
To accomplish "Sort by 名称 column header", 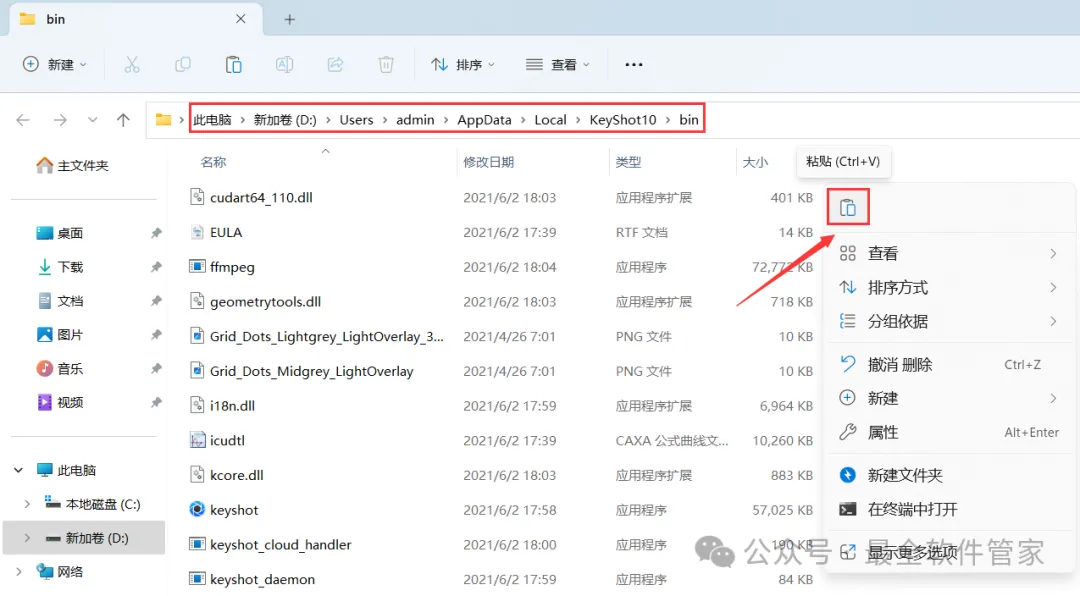I will [214, 163].
